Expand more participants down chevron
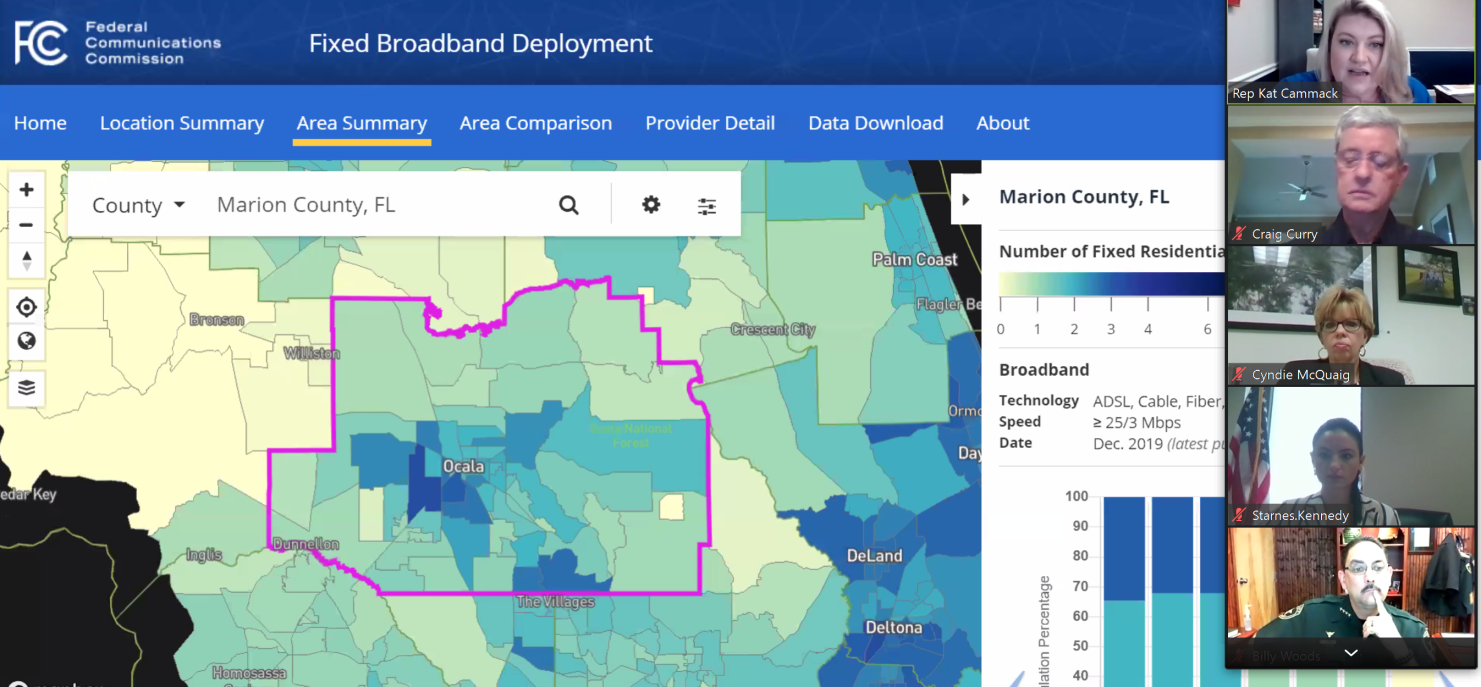1481x687 pixels. pyautogui.click(x=1351, y=653)
